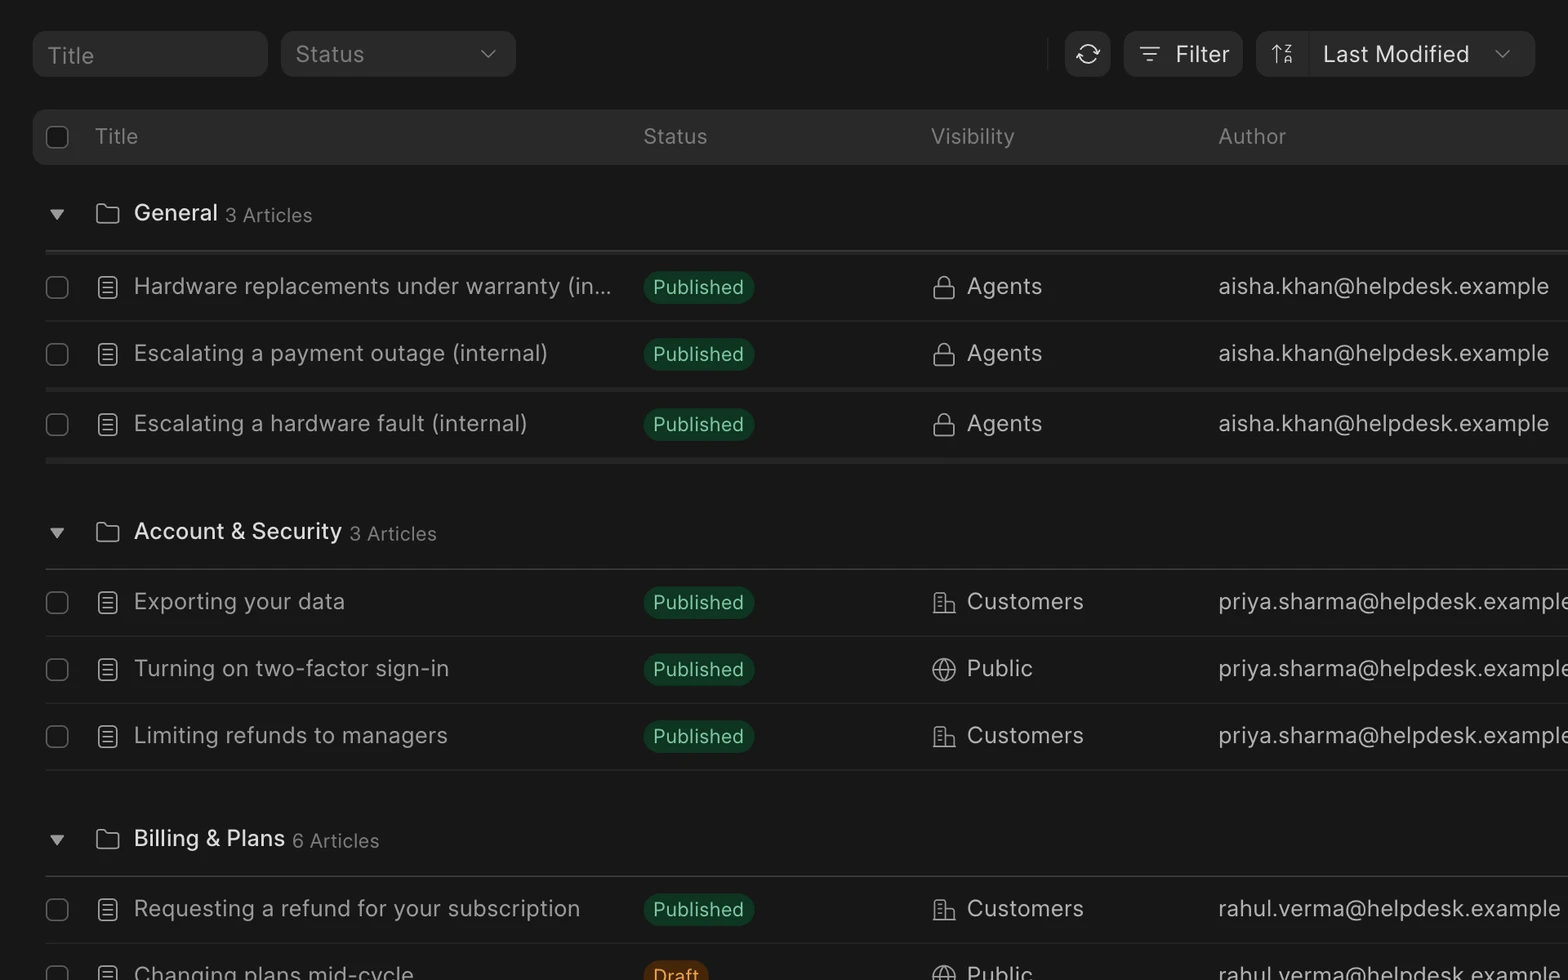Click the Author column header
The height and width of the screenshot is (980, 1568).
pyautogui.click(x=1252, y=137)
